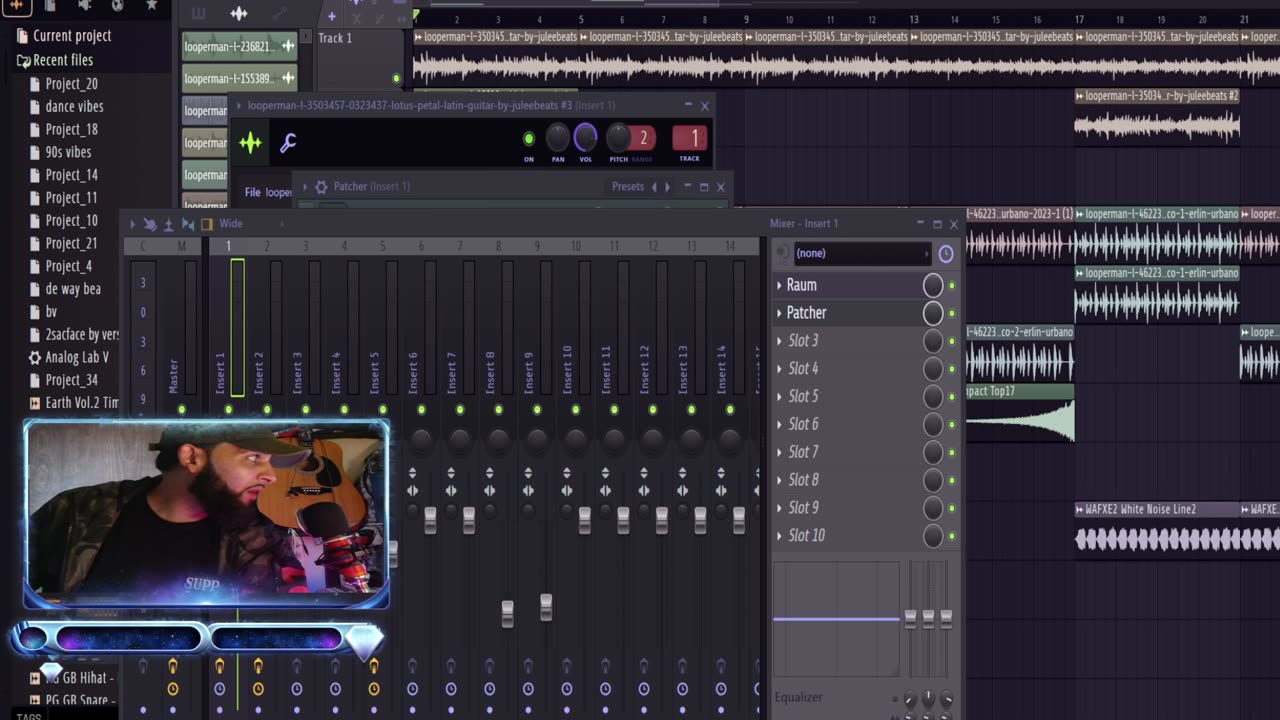Select effect Slot 7
The width and height of the screenshot is (1280, 720).
(x=803, y=452)
